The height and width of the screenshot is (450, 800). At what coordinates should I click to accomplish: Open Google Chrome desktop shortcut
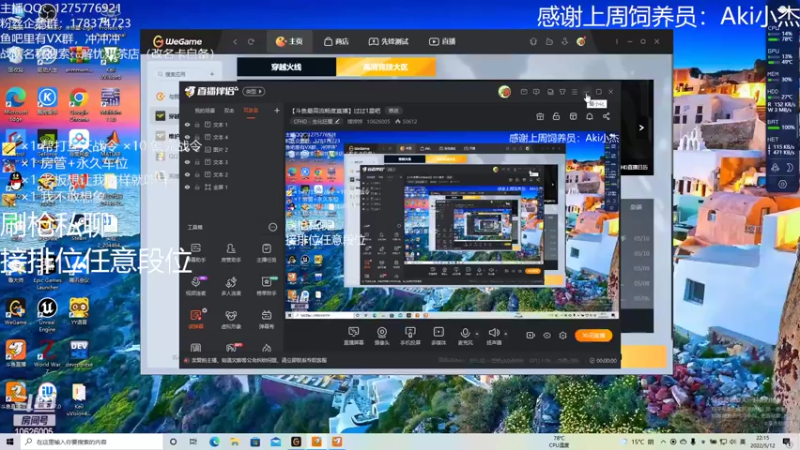tap(79, 105)
